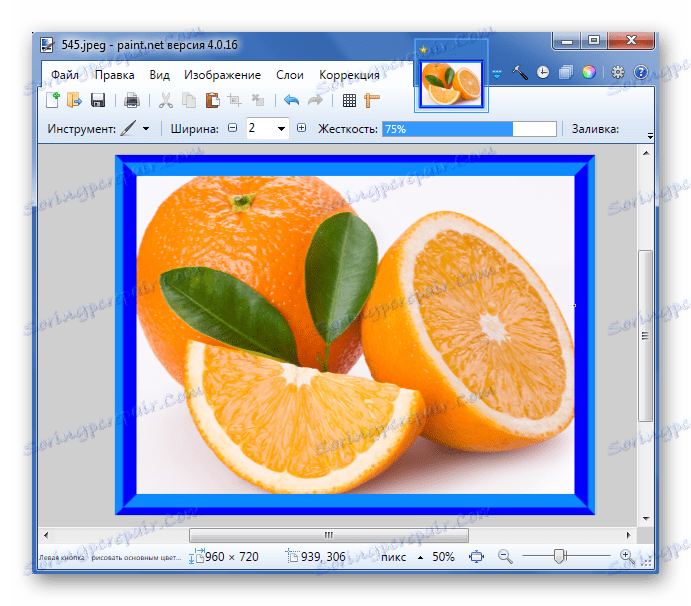
Task: Click the vertical scrollbar up arrow
Action: 646,153
